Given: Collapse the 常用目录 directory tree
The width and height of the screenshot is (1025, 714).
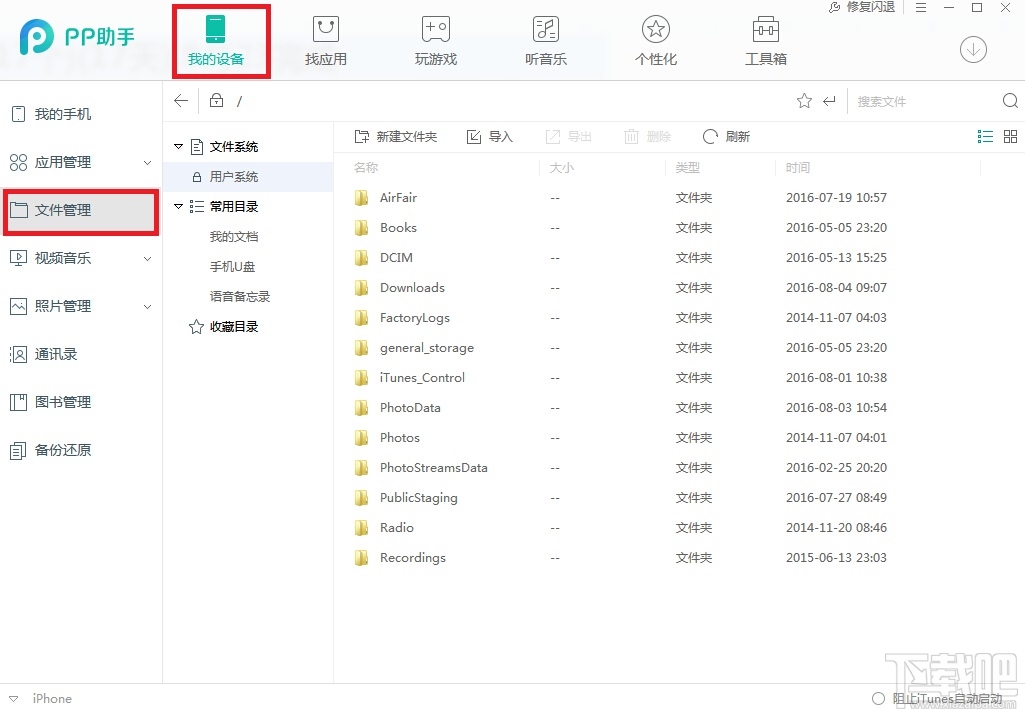Looking at the screenshot, I should (180, 206).
